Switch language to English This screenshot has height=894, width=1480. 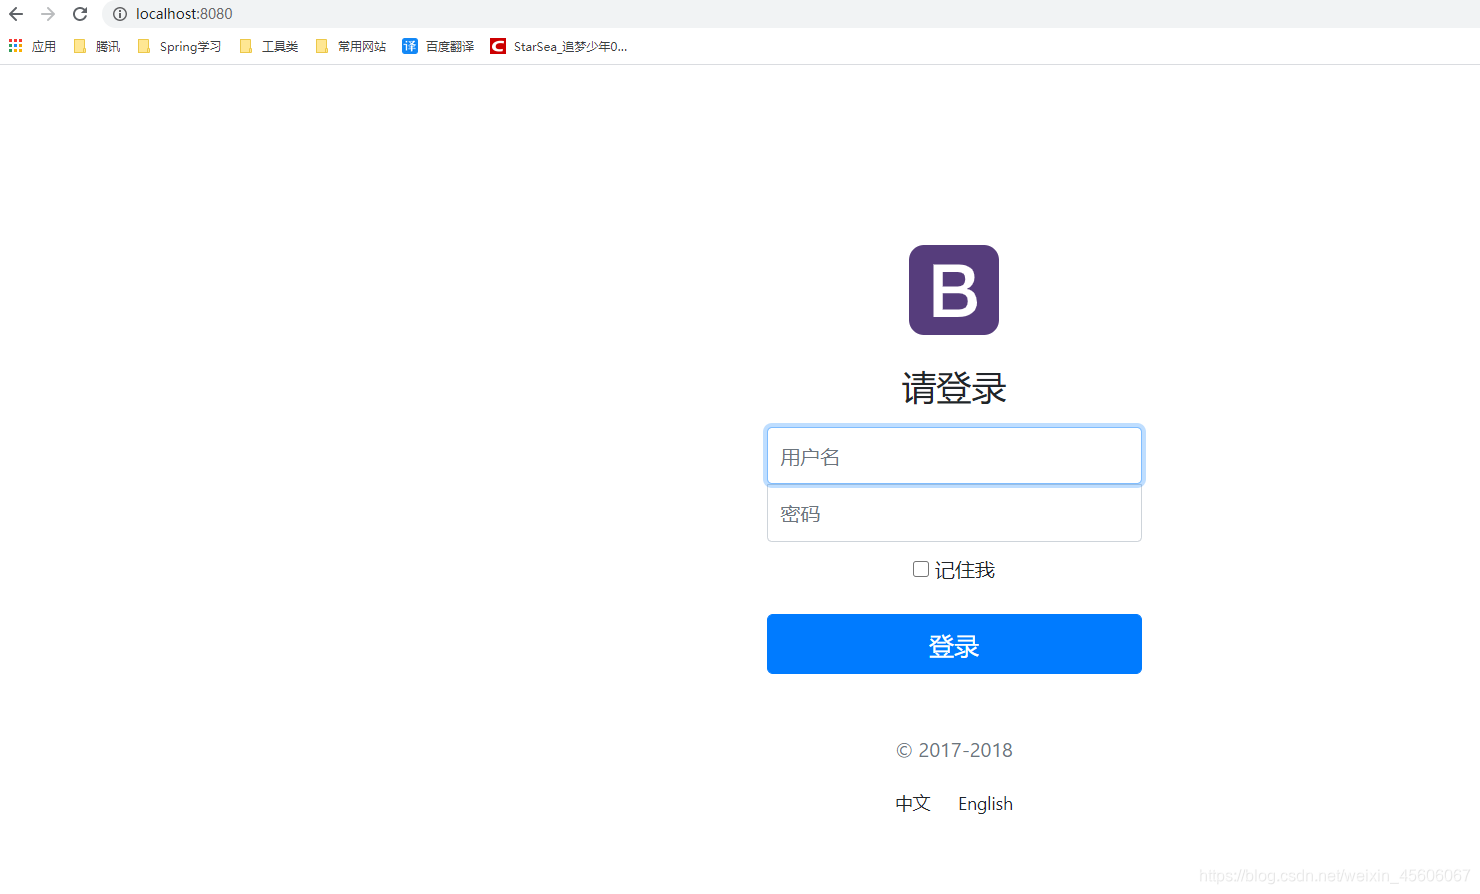click(985, 804)
